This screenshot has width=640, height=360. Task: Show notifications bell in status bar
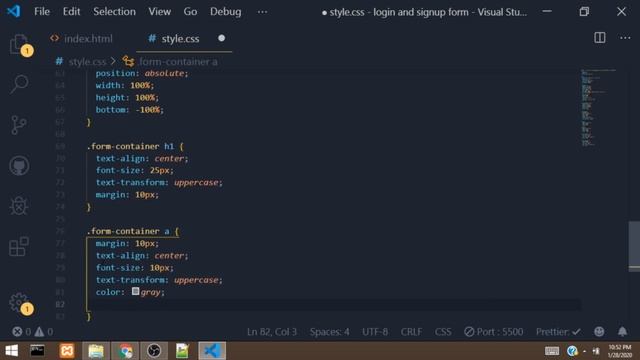[x=622, y=332]
